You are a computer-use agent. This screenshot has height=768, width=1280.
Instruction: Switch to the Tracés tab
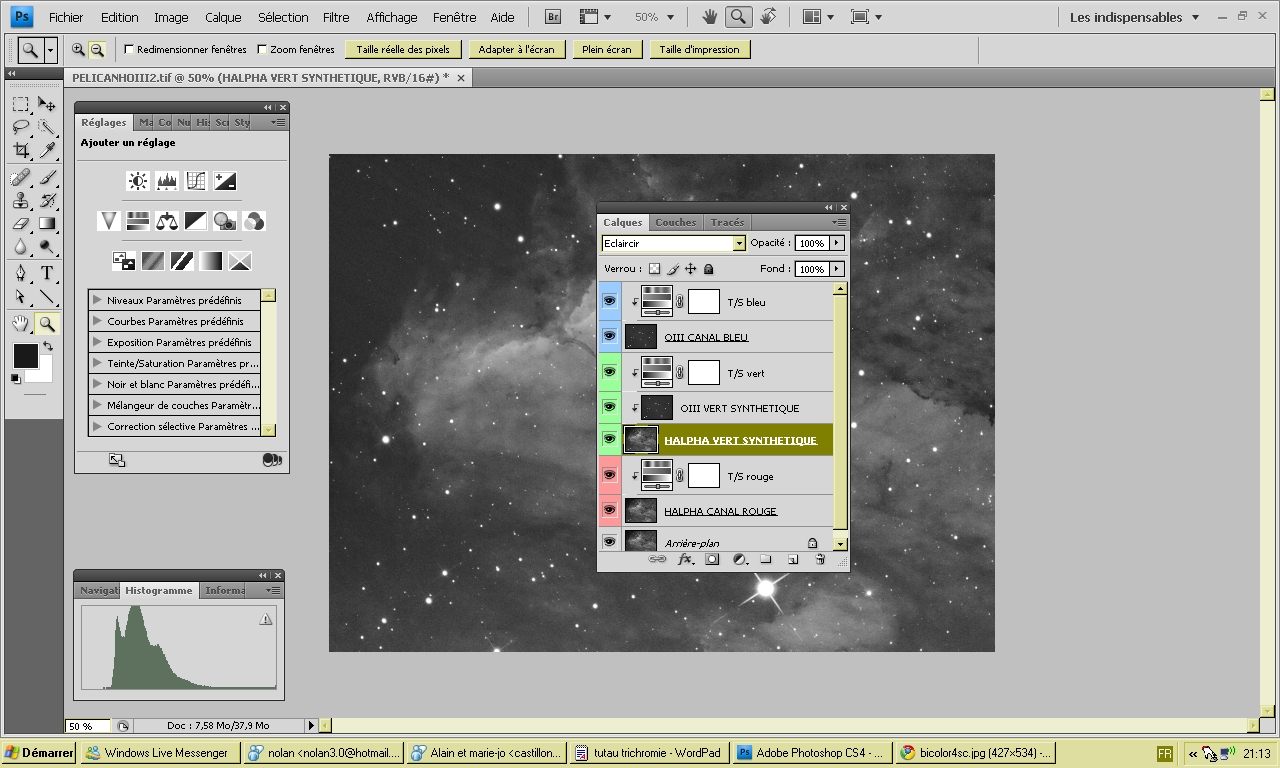click(727, 222)
